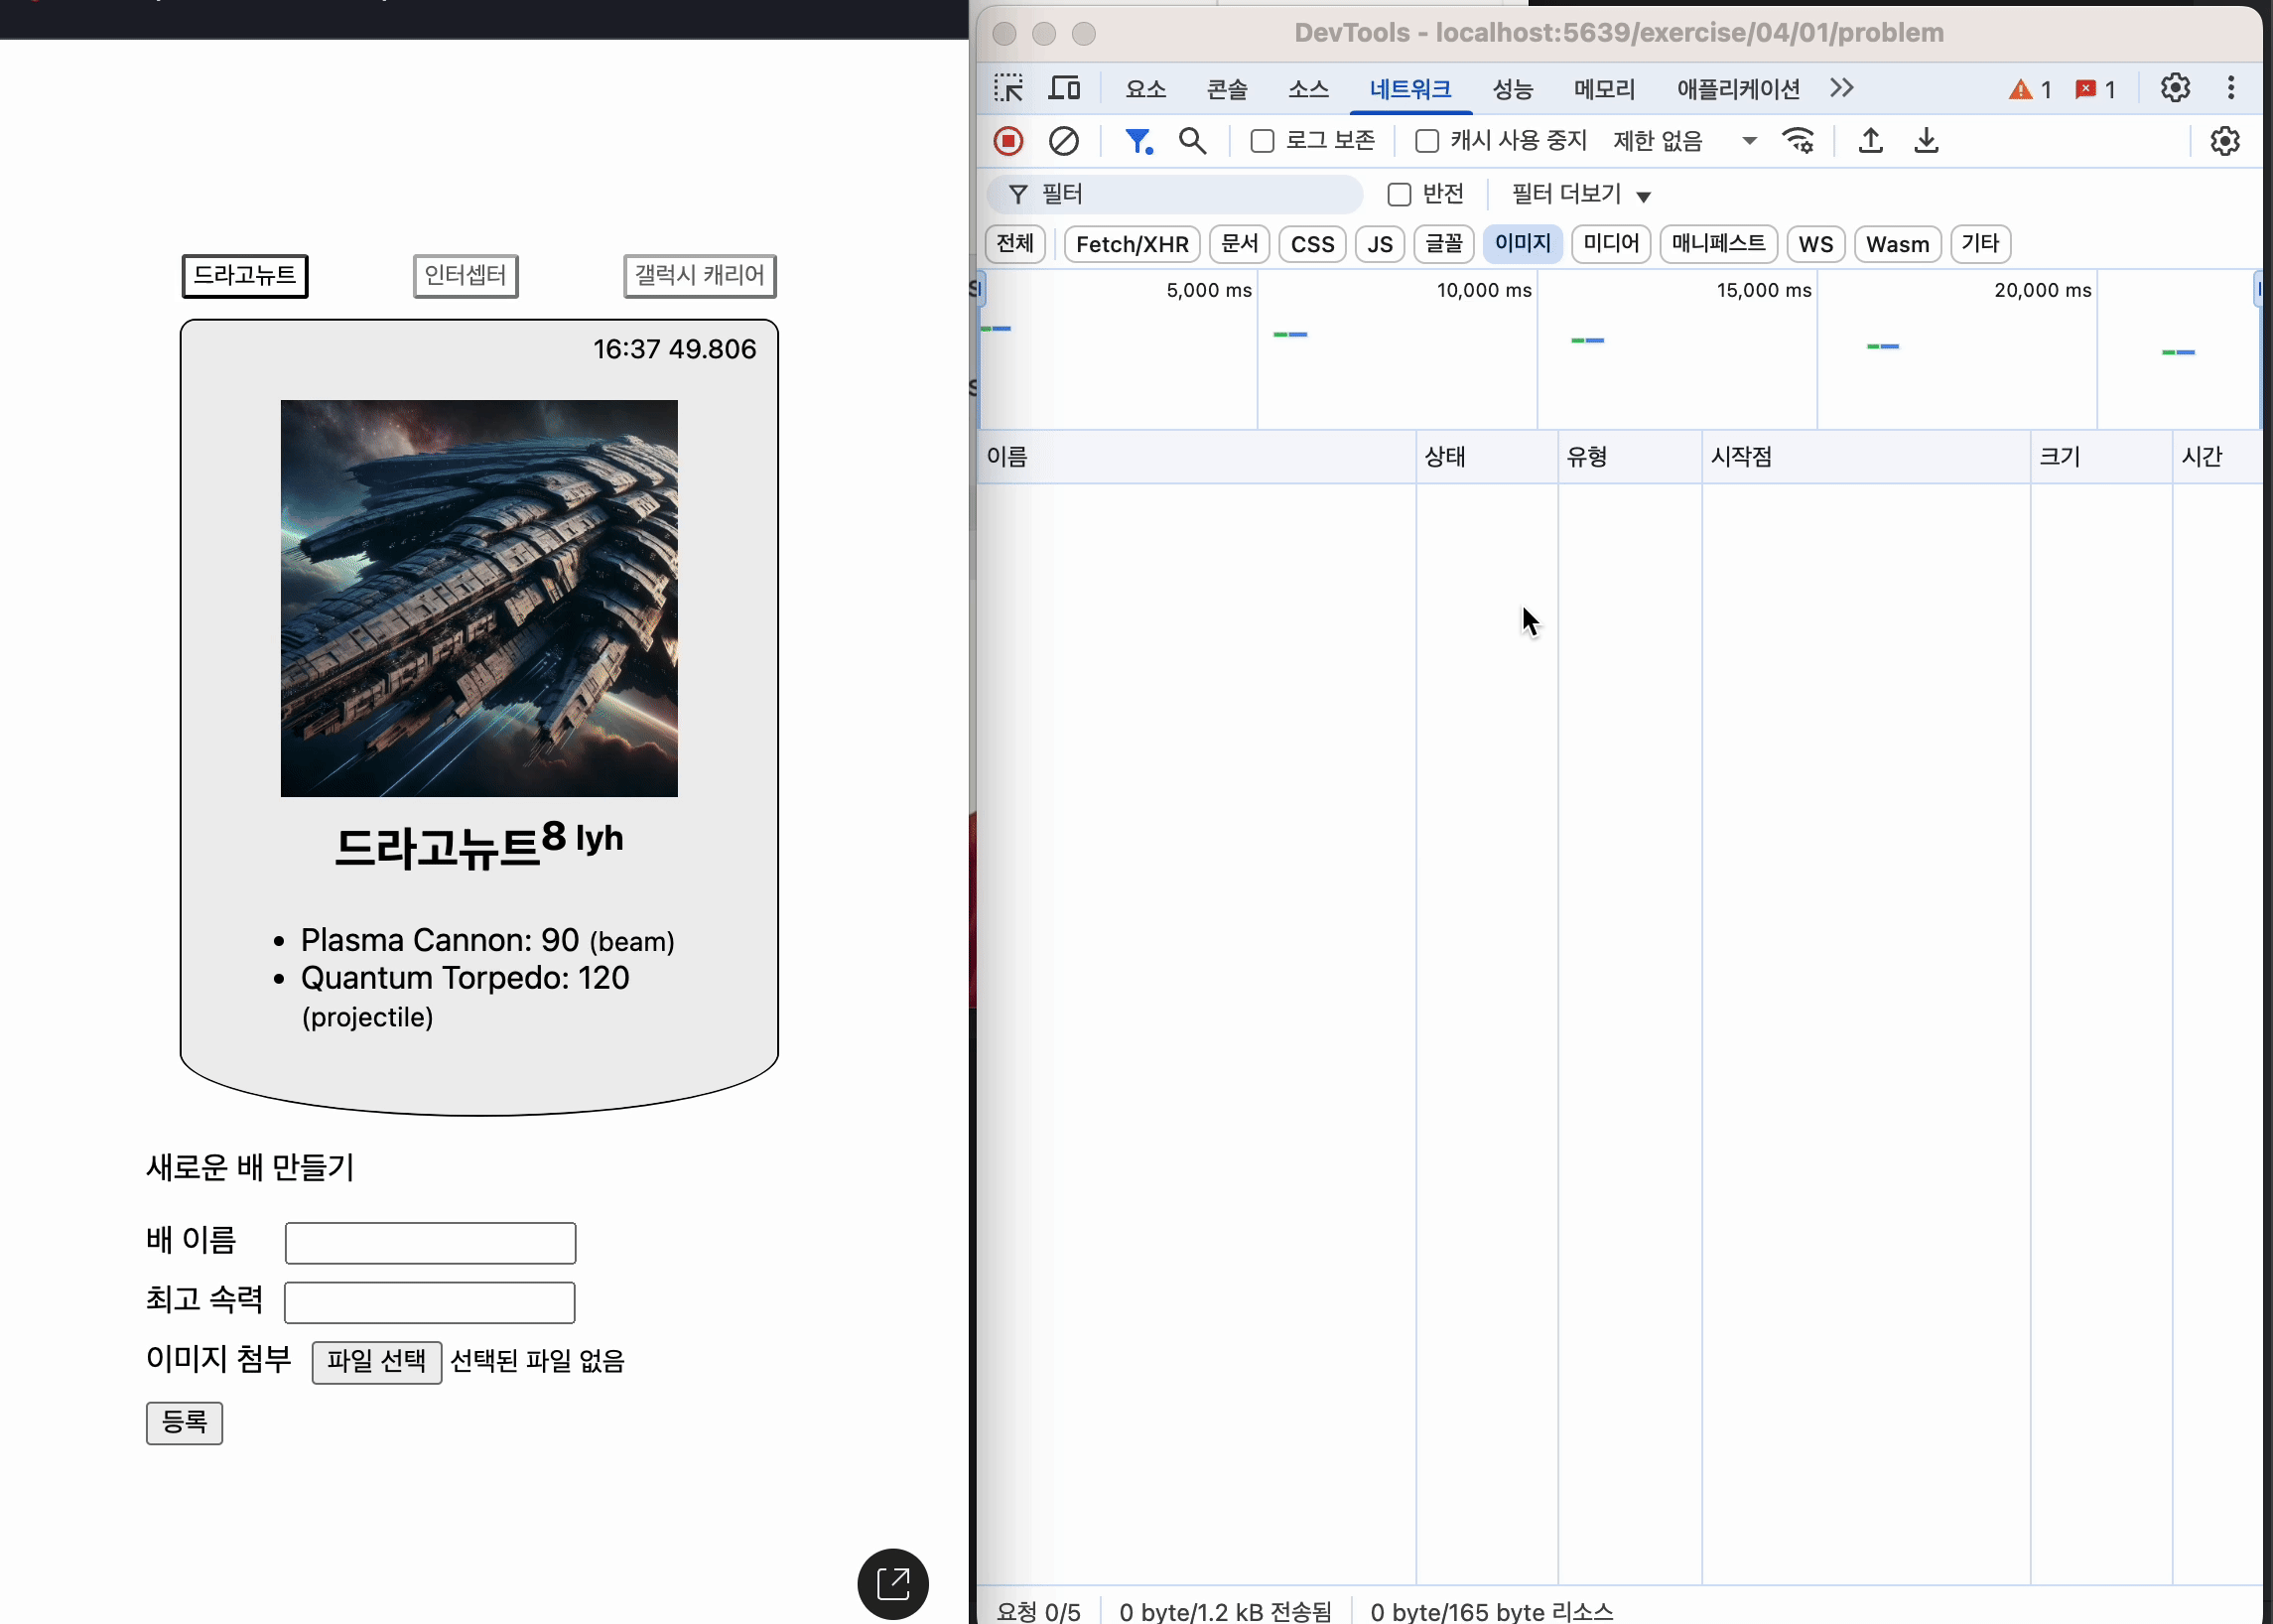Screen dimensions: 2273x1624
Task: Click the external link floating button
Action: coord(893,1583)
